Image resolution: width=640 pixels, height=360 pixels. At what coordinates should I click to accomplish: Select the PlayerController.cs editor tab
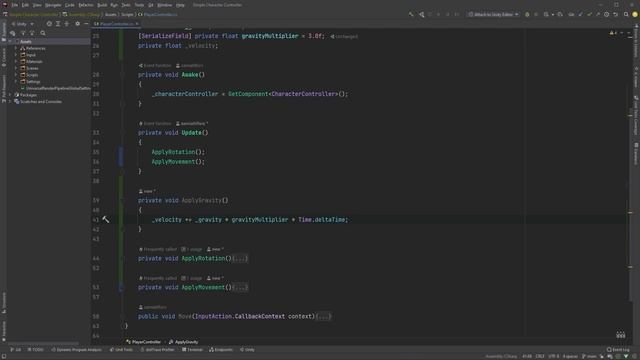(117, 24)
